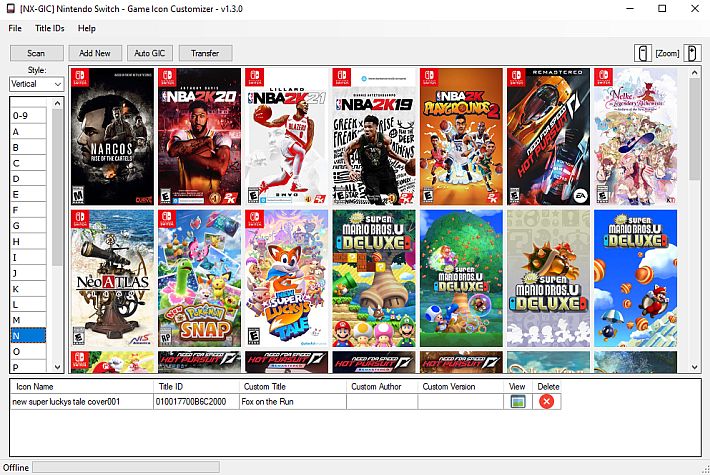Click the 'new super luckys tale cover001' cell
The height and width of the screenshot is (475, 710).
pos(82,402)
